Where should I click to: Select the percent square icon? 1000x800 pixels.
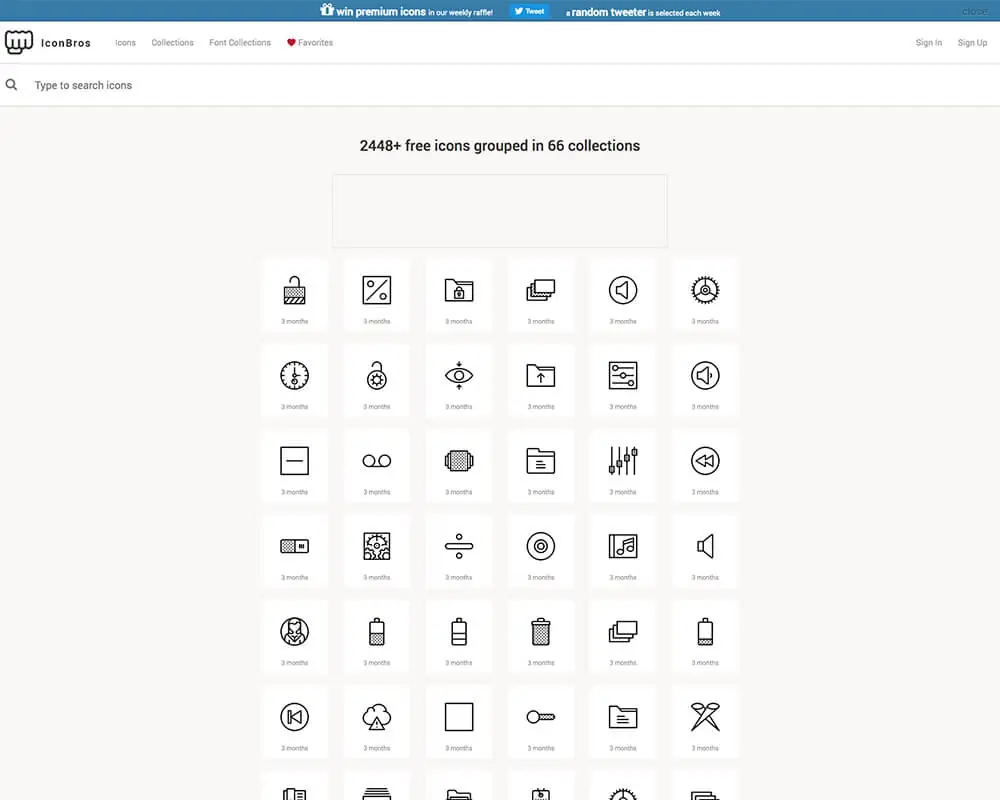pos(377,290)
